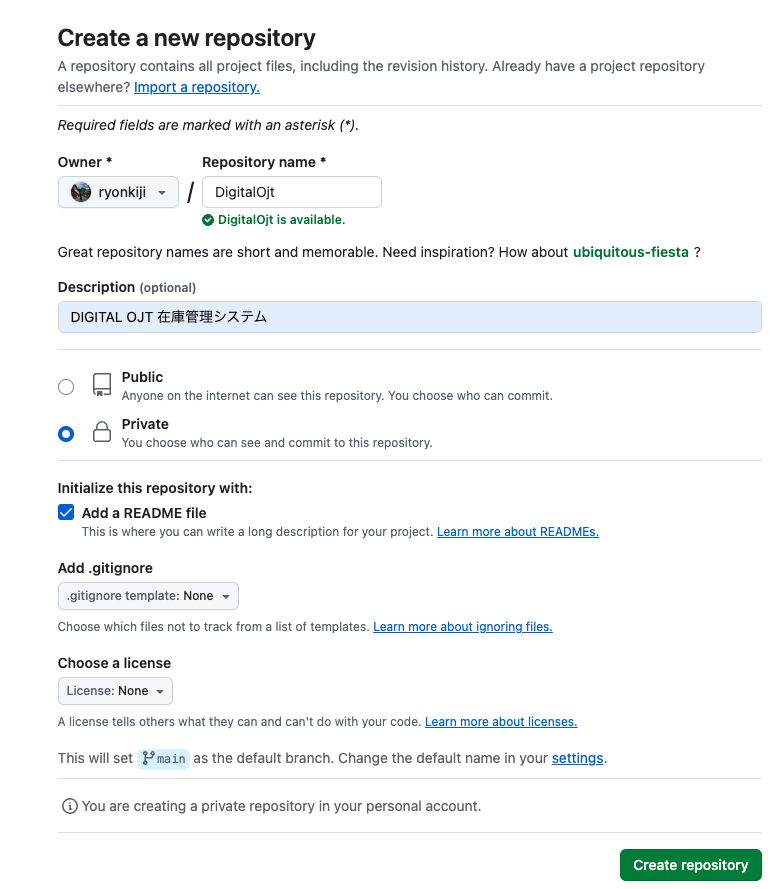
Task: Open the Import a repository link
Action: (197, 87)
